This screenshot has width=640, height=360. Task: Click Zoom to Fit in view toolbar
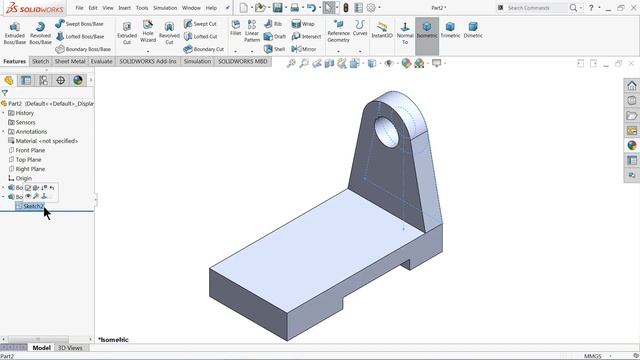pos(291,63)
